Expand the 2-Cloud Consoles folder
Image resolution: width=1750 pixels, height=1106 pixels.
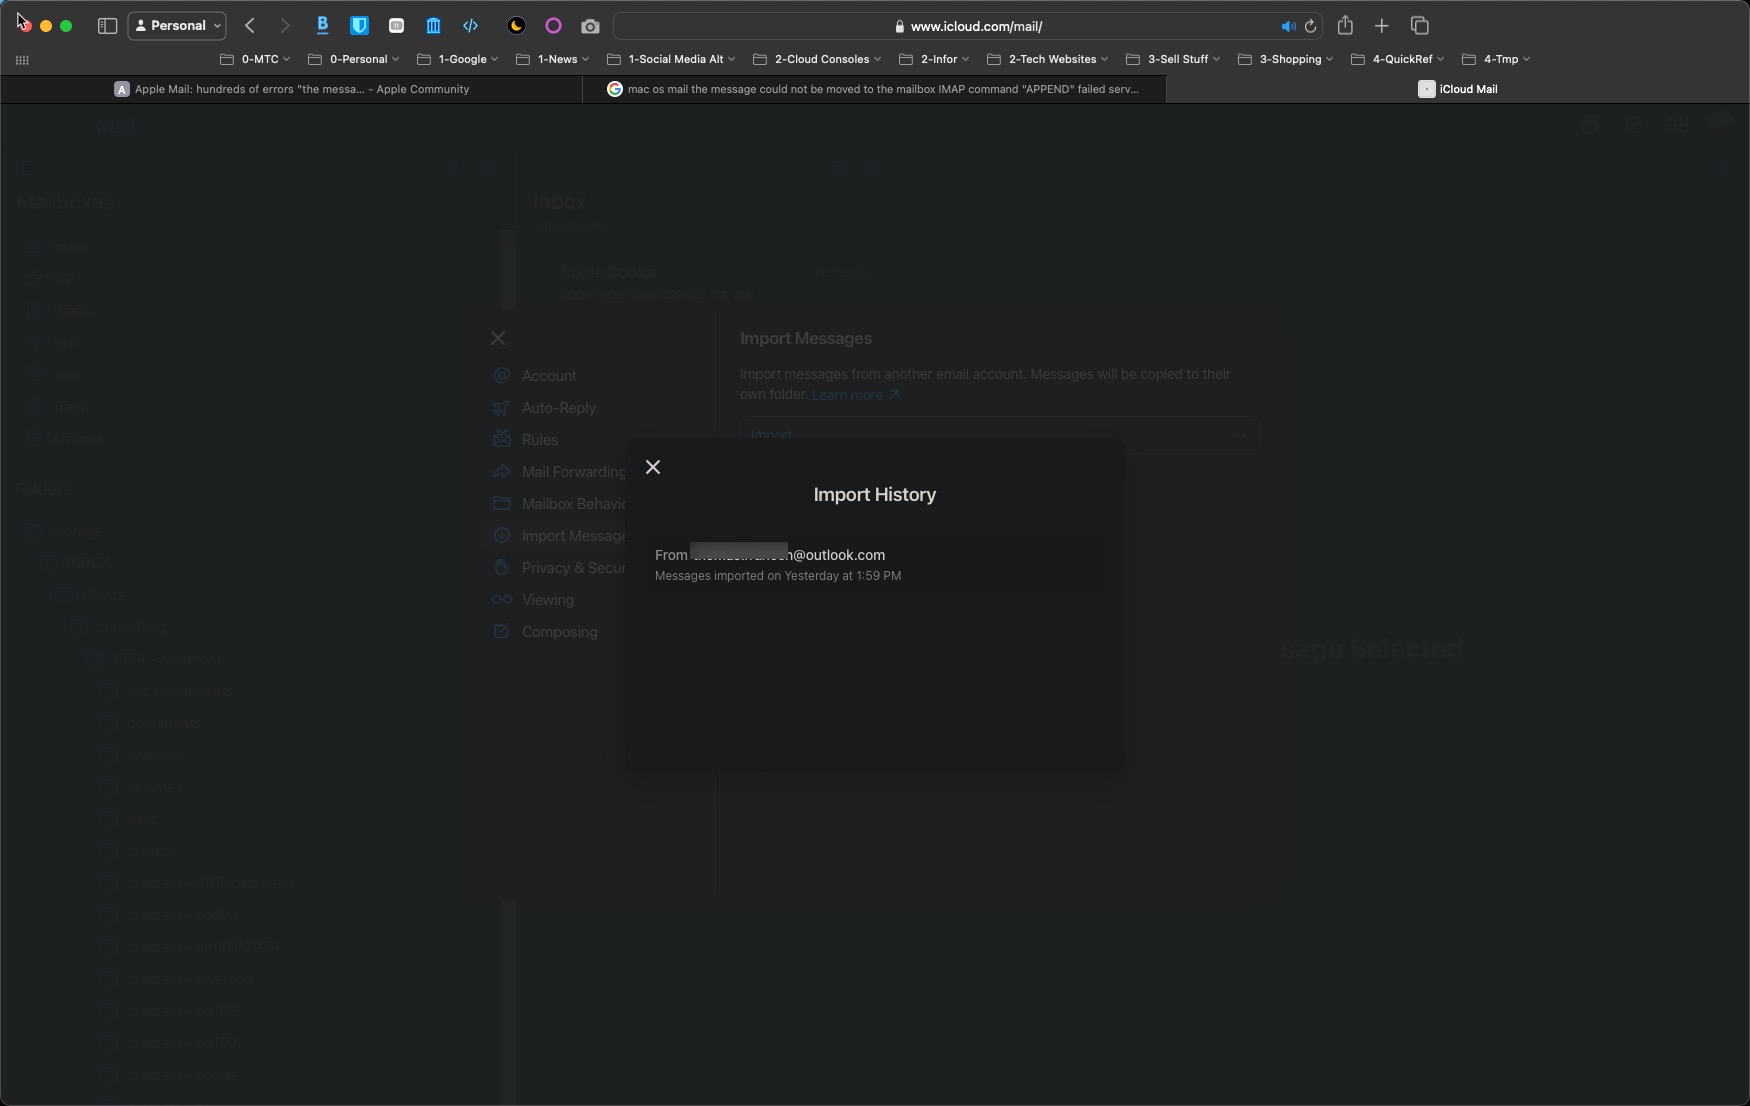(817, 59)
